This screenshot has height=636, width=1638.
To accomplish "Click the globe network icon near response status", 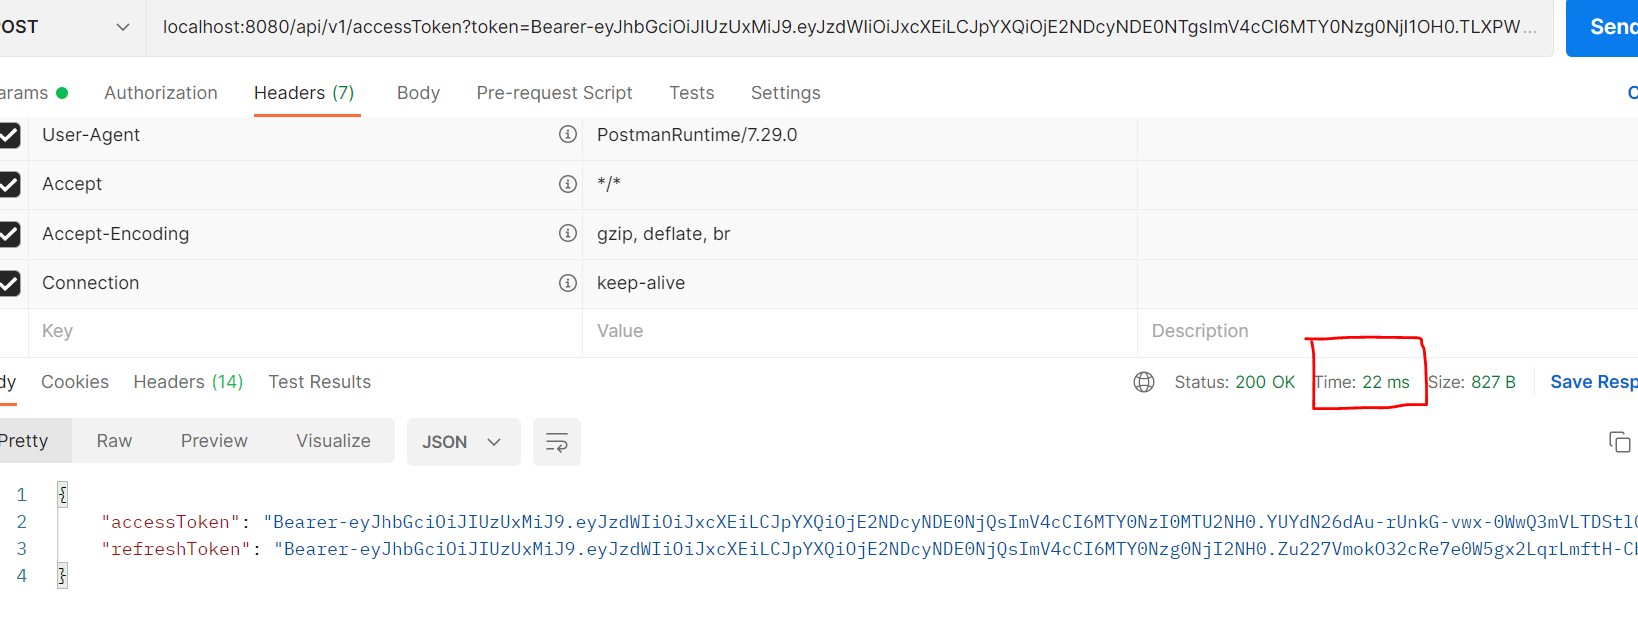I will pos(1143,381).
